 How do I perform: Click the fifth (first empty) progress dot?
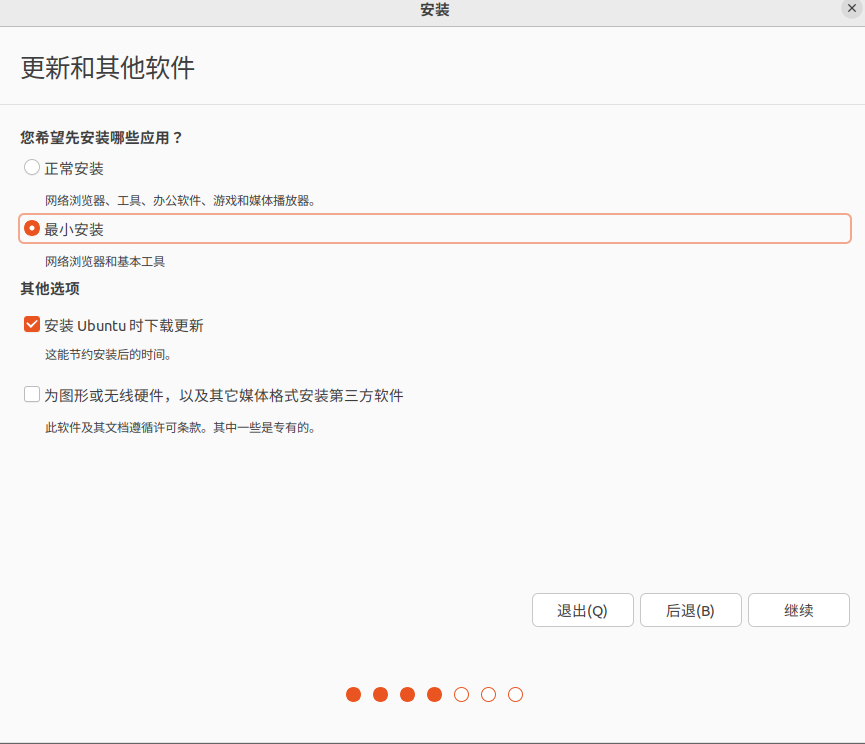pyautogui.click(x=461, y=694)
